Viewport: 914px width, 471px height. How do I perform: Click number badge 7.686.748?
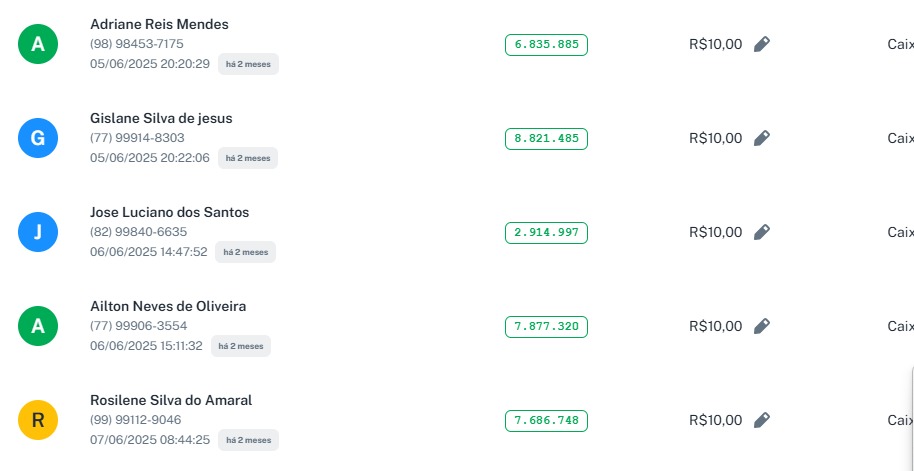click(x=546, y=420)
